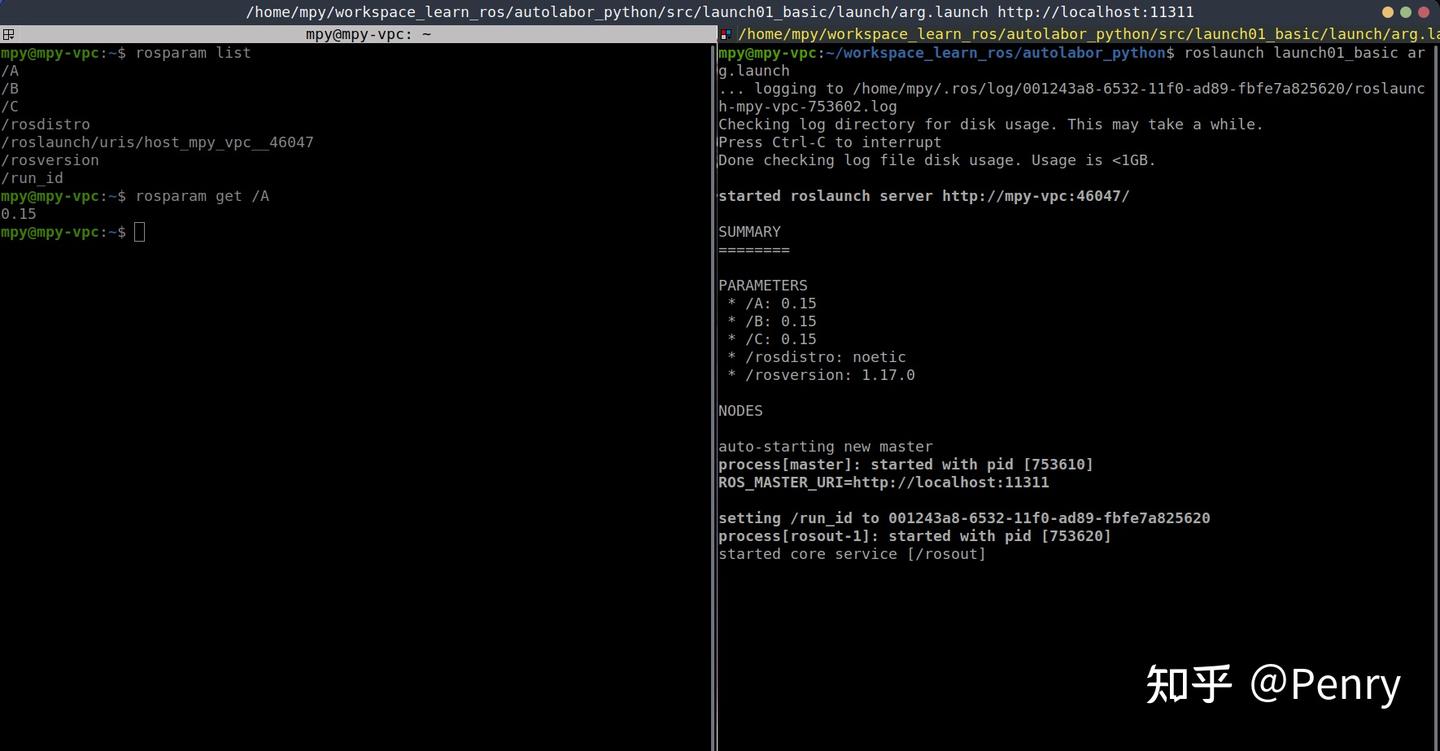Open the grouping menu on the left terminal pane
The width and height of the screenshot is (1440, 751).
(x=7, y=33)
